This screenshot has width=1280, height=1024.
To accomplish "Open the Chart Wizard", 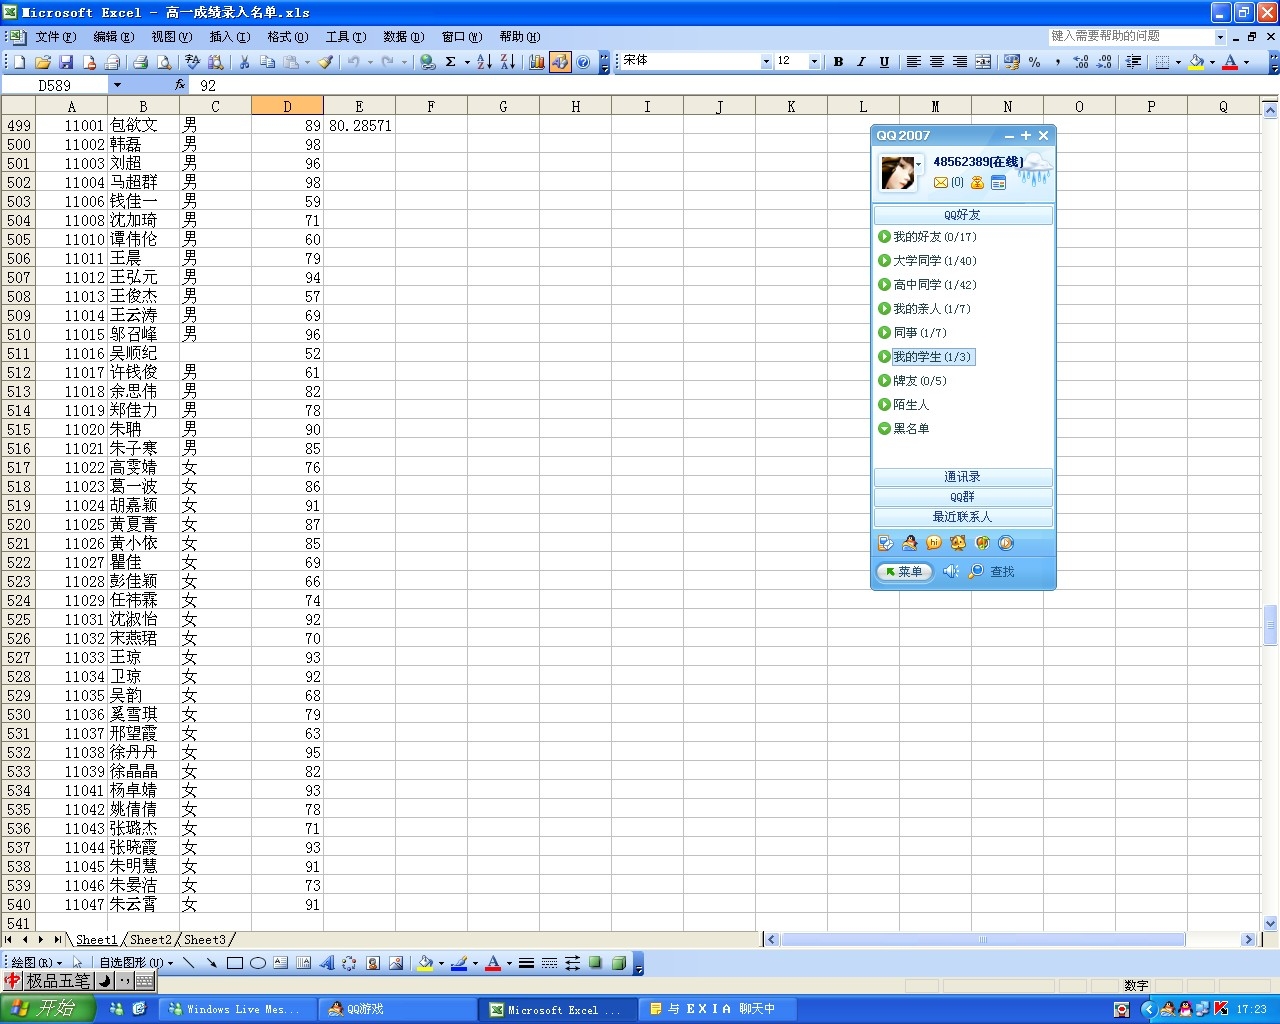I will (x=537, y=62).
